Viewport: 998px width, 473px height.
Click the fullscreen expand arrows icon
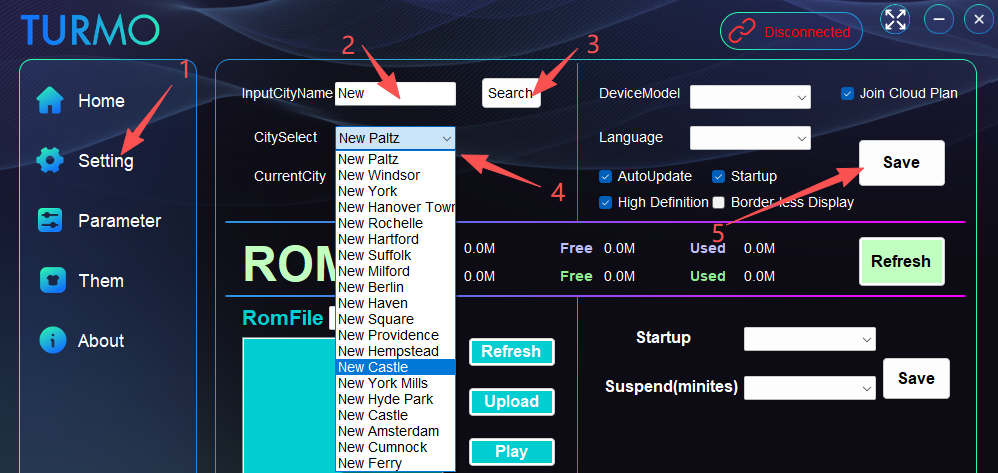pyautogui.click(x=895, y=19)
